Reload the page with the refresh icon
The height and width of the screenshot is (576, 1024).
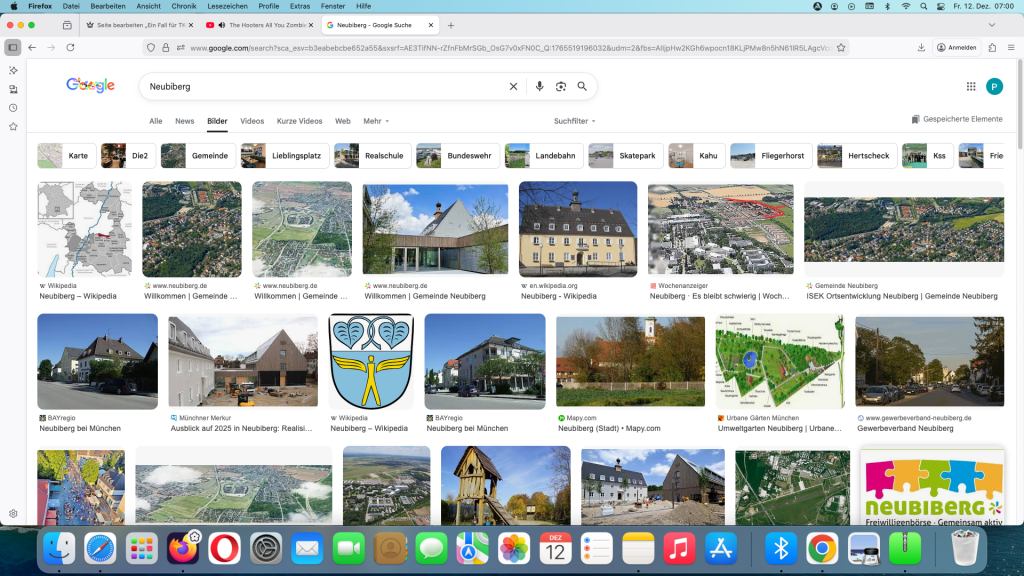tap(69, 49)
